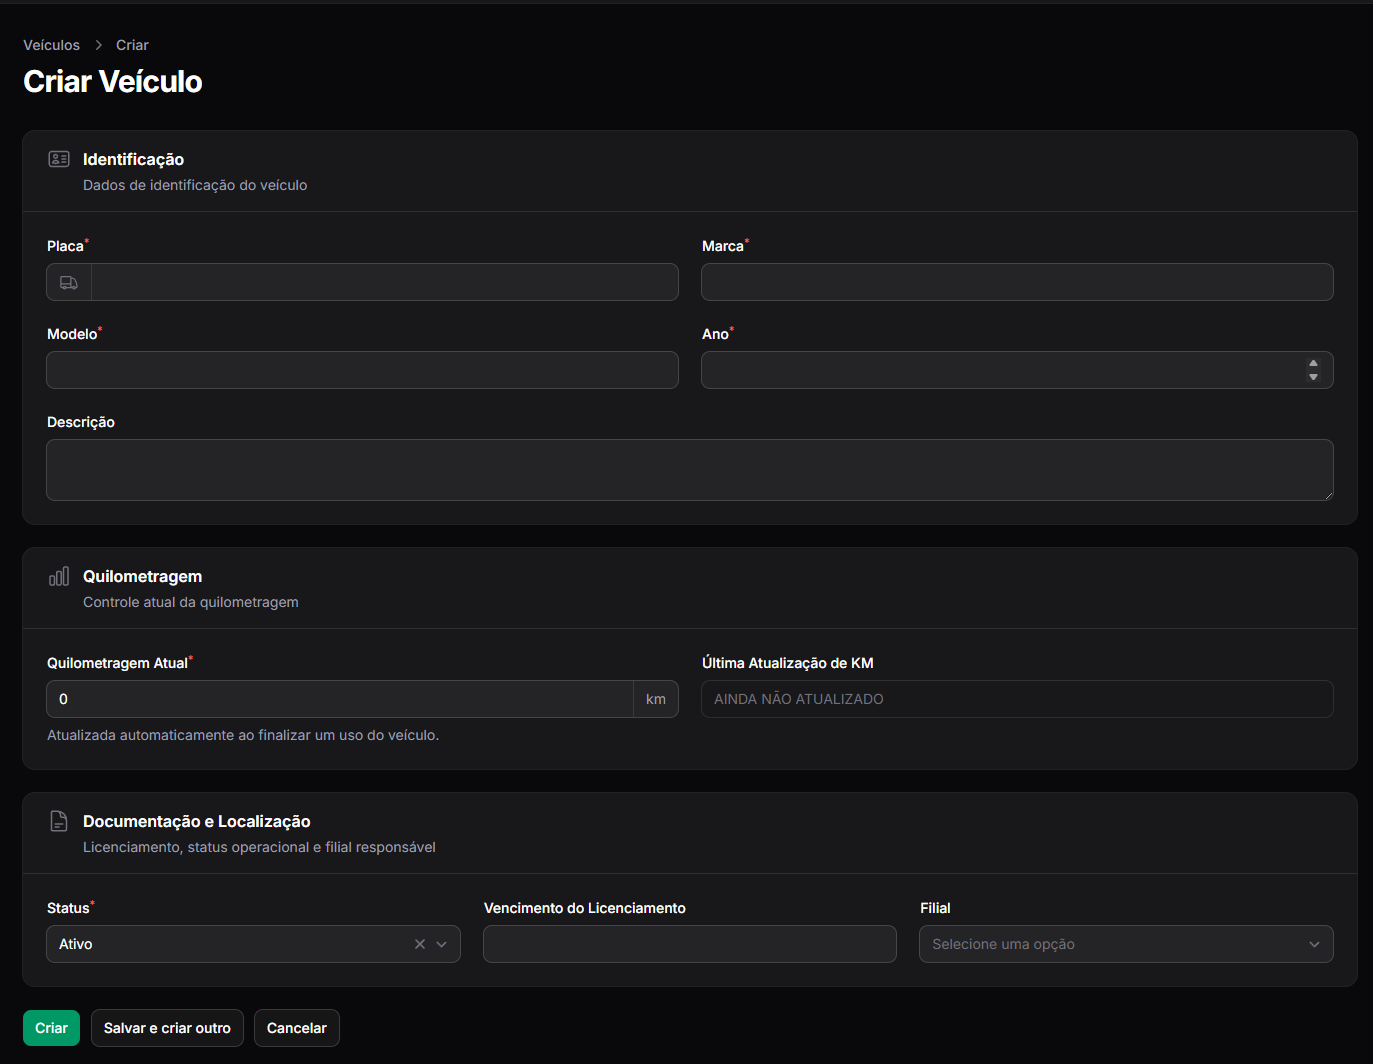The height and width of the screenshot is (1064, 1373).
Task: Click the Quilometragem bar chart icon
Action: click(x=59, y=576)
